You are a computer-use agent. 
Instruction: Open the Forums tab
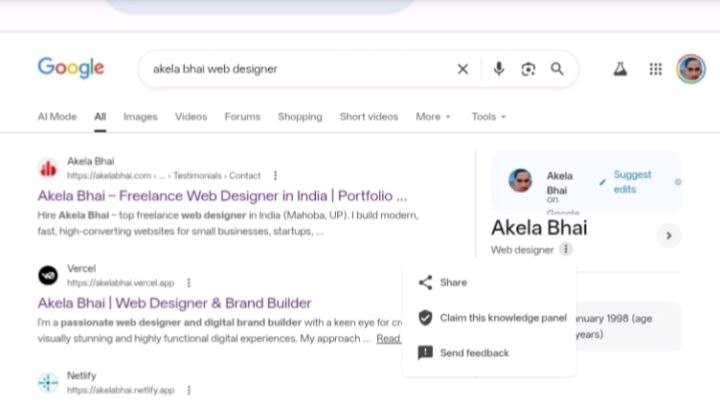click(242, 117)
